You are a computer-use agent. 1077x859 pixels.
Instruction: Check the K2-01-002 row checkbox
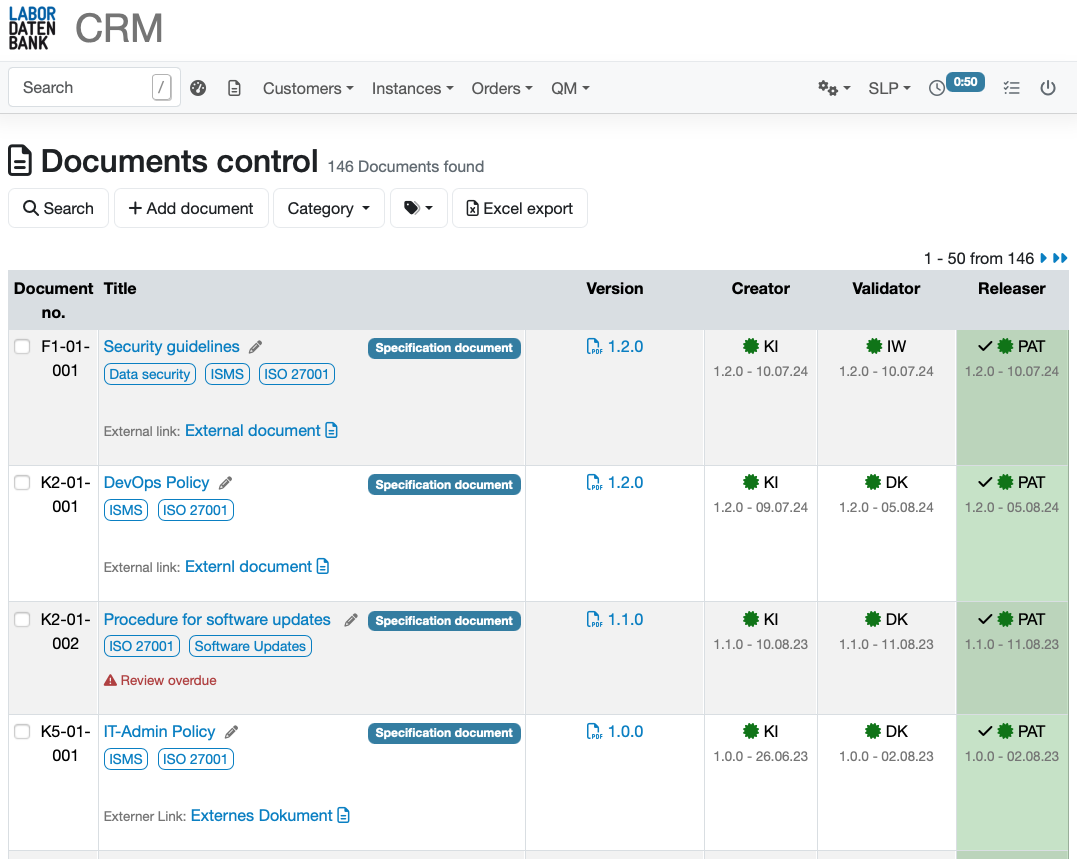(22, 619)
